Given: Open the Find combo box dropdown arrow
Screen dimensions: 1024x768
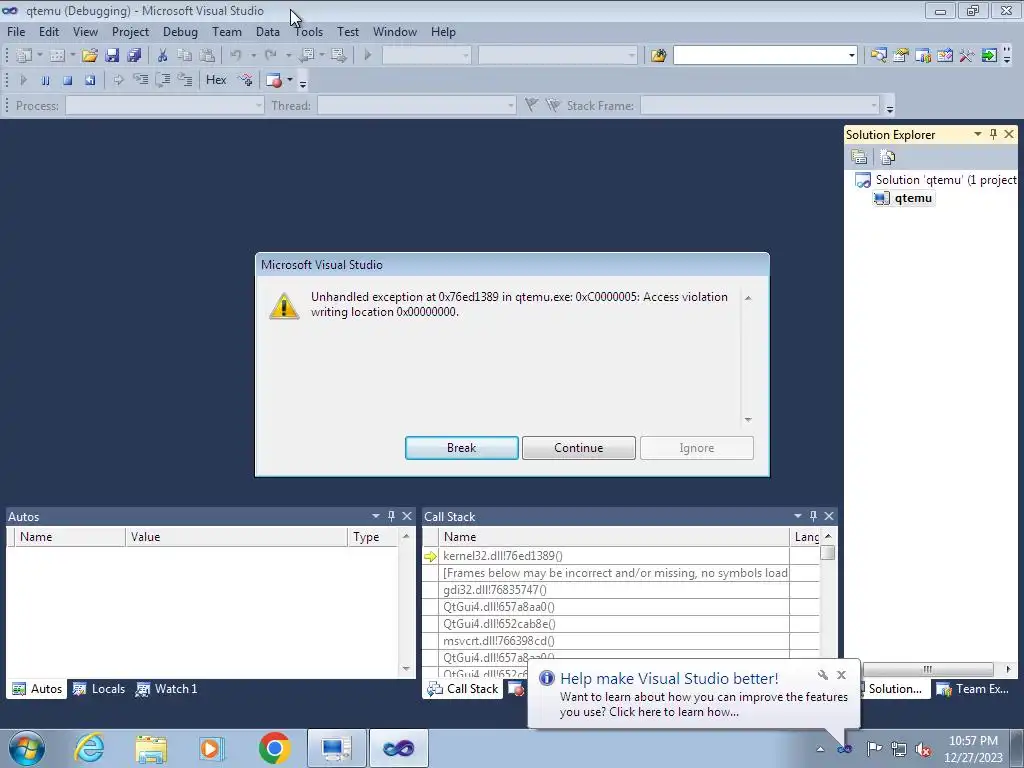Looking at the screenshot, I should coord(852,56).
